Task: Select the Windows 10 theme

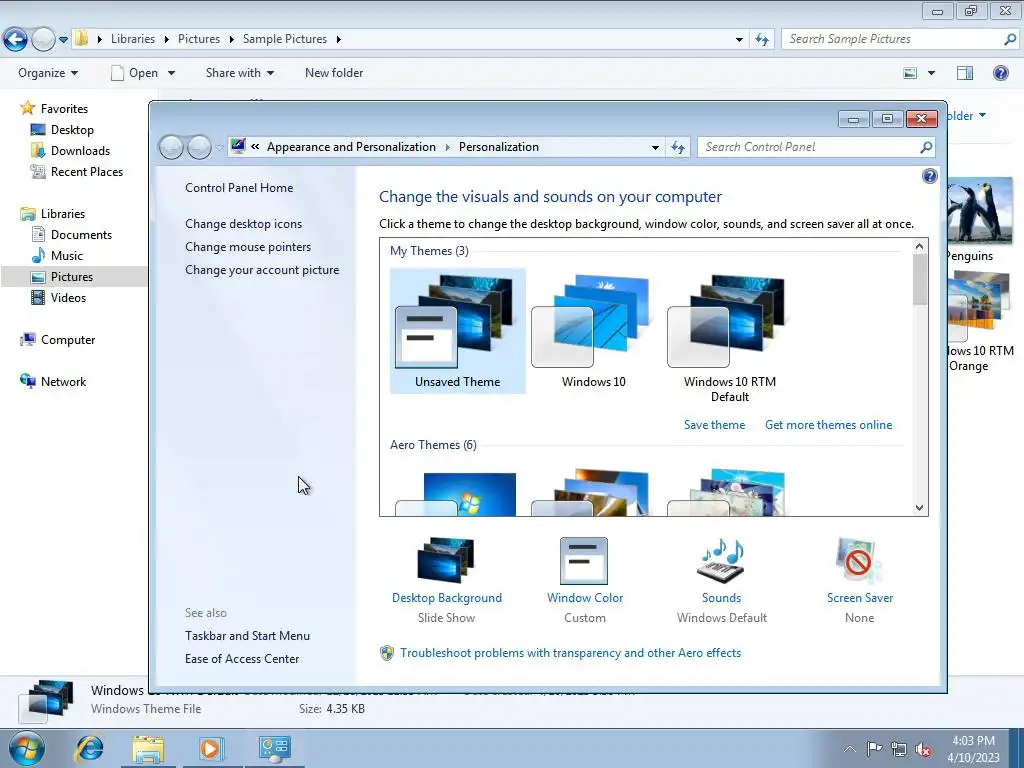Action: pos(593,330)
